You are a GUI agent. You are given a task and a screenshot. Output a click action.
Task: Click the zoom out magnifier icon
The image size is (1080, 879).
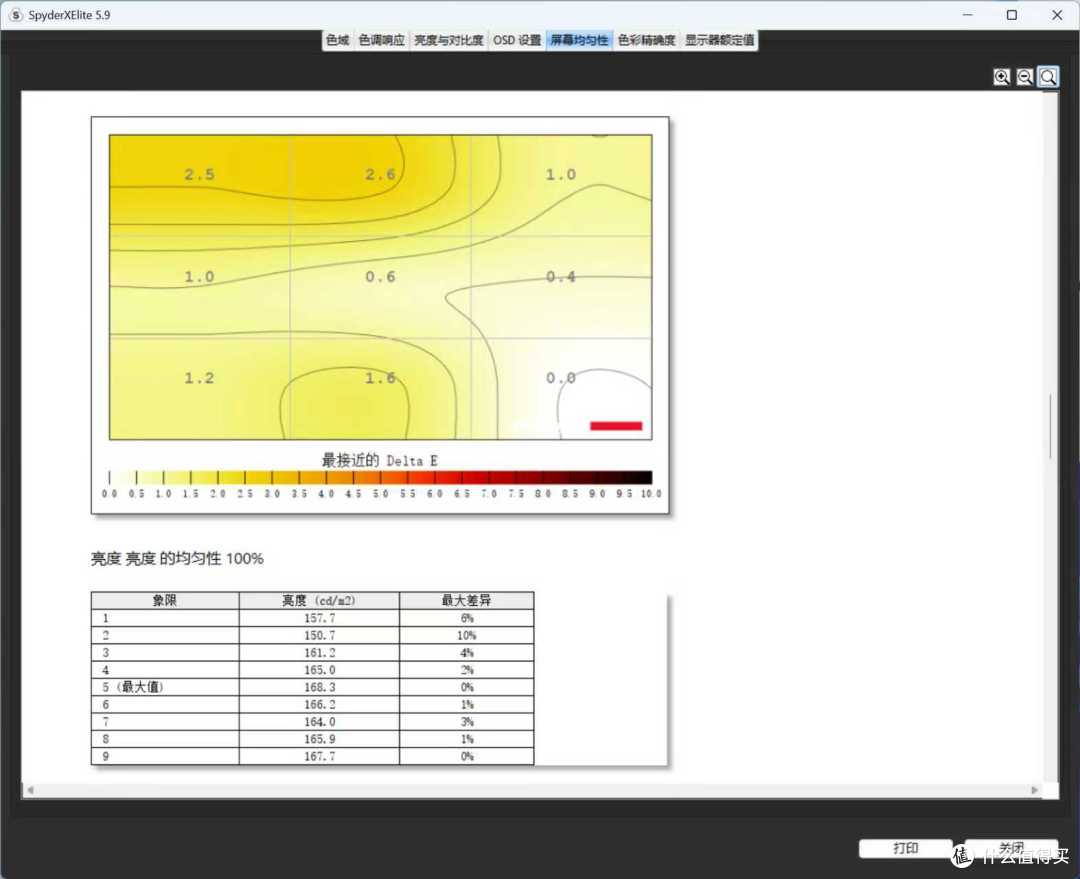tap(1025, 77)
